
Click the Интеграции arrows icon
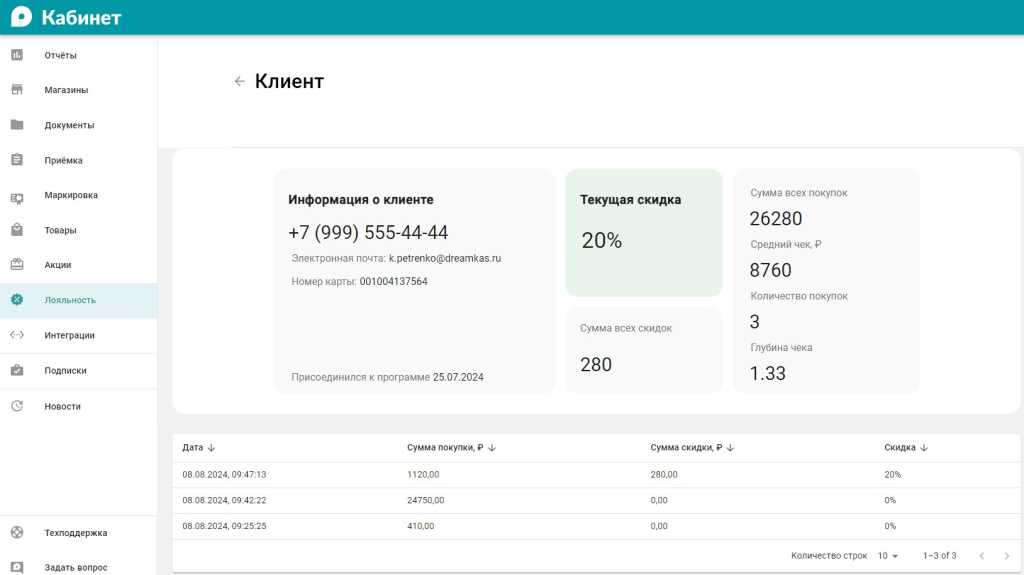coord(17,335)
